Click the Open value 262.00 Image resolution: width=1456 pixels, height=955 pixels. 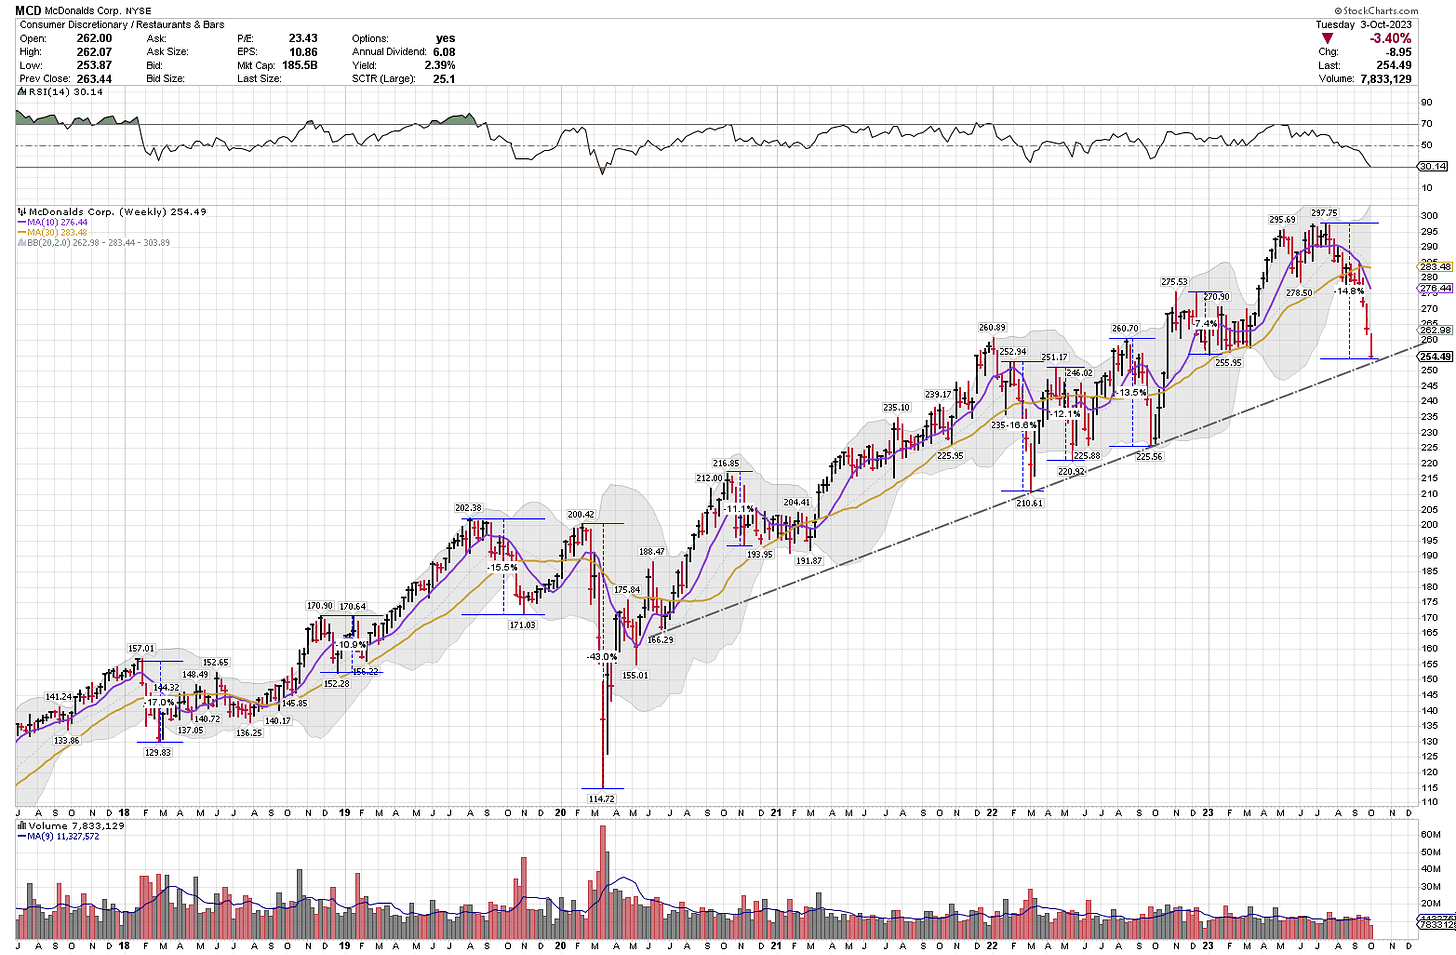coord(95,38)
